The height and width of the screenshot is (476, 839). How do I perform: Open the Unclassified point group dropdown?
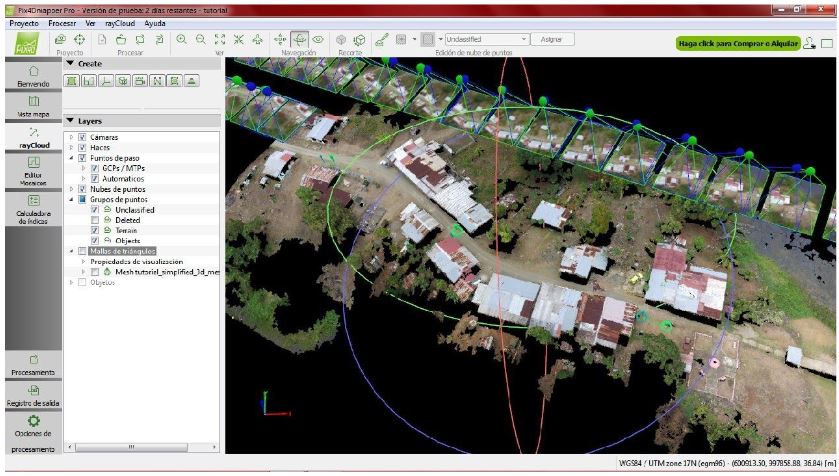486,39
